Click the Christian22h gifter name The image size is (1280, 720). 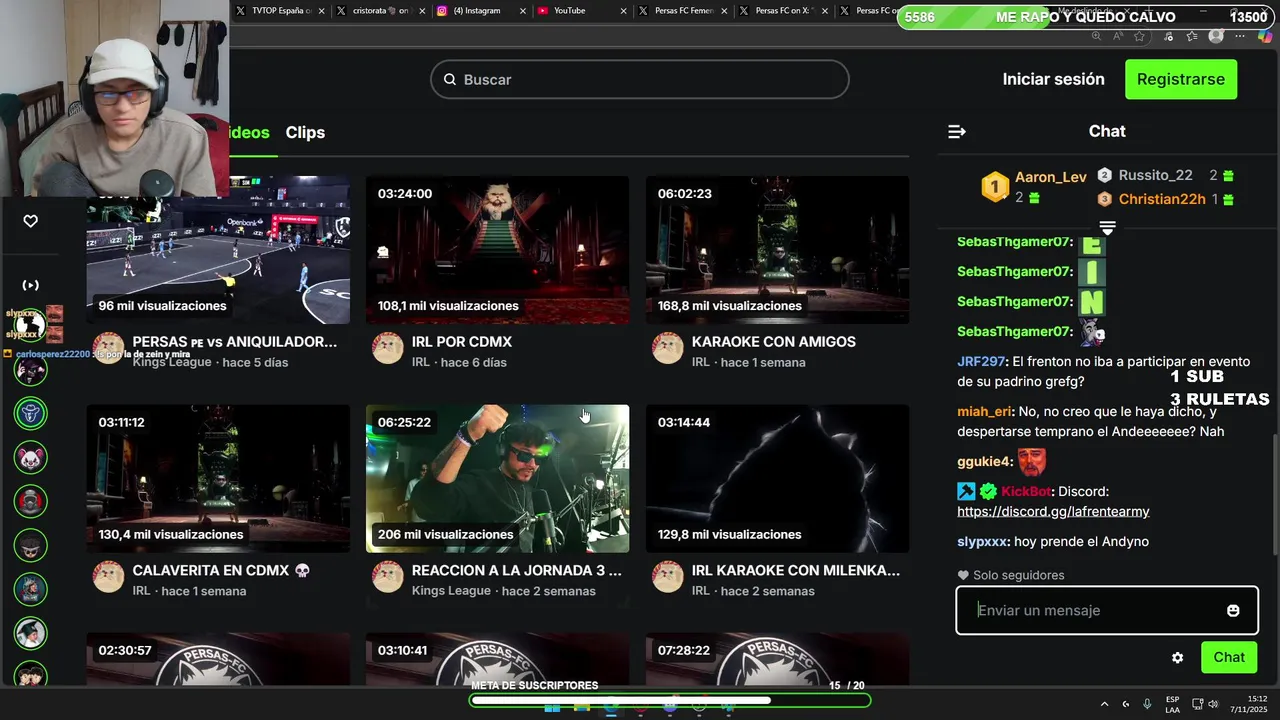point(1162,199)
